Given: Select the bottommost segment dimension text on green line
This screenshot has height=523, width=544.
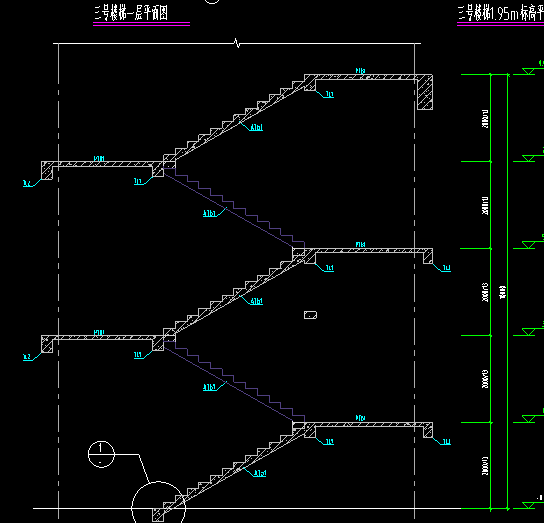Looking at the screenshot, I should point(485,466).
